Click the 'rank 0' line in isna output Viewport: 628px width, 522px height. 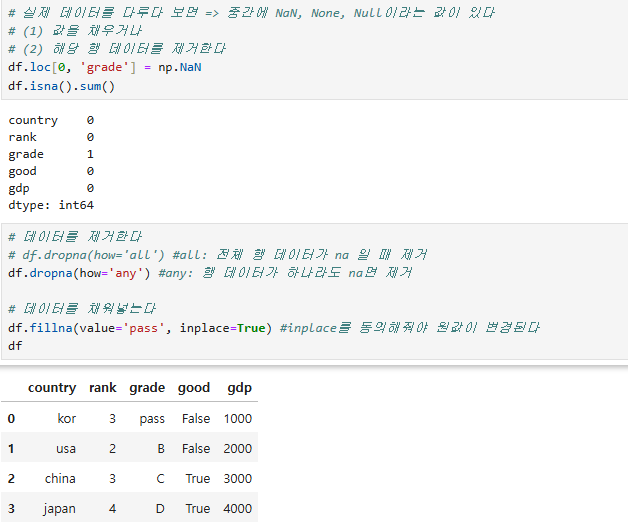point(51,137)
